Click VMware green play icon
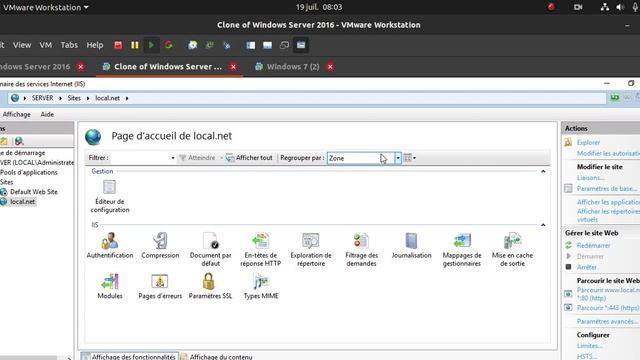640x360 pixels. click(x=151, y=45)
